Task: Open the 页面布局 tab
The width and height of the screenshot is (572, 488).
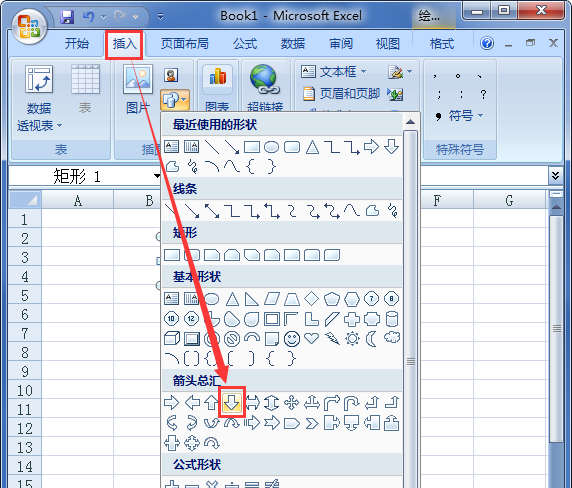Action: pyautogui.click(x=185, y=43)
